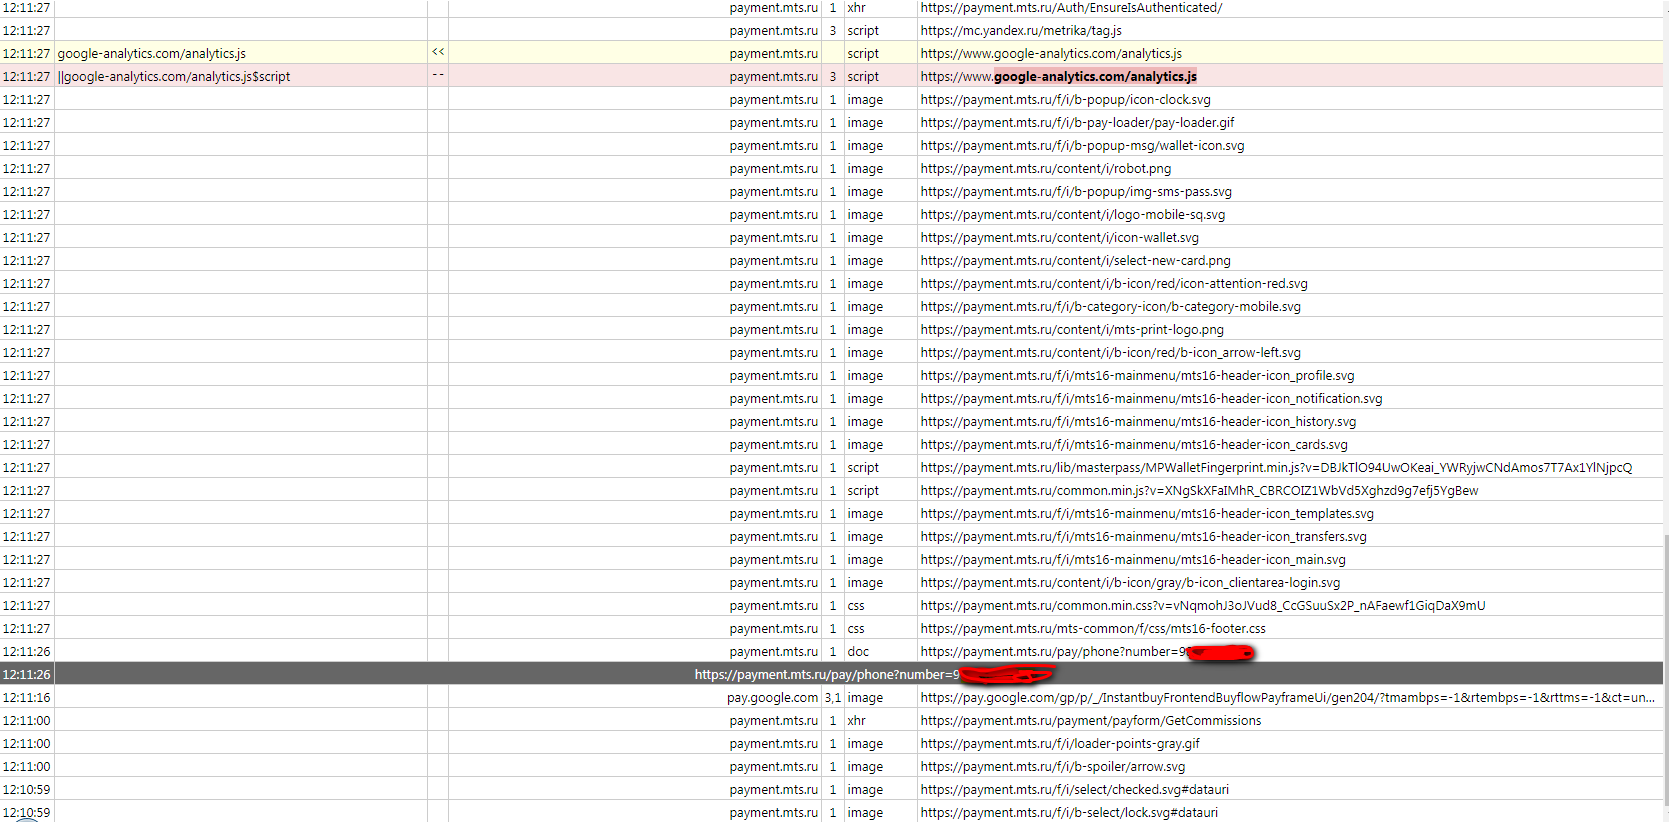Click the pay.google.com hostname cell

772,698
